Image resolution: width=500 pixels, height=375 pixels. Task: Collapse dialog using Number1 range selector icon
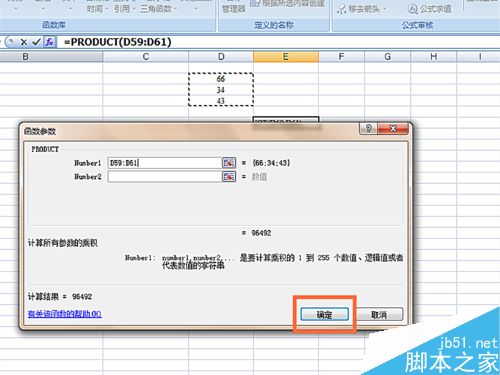[229, 163]
